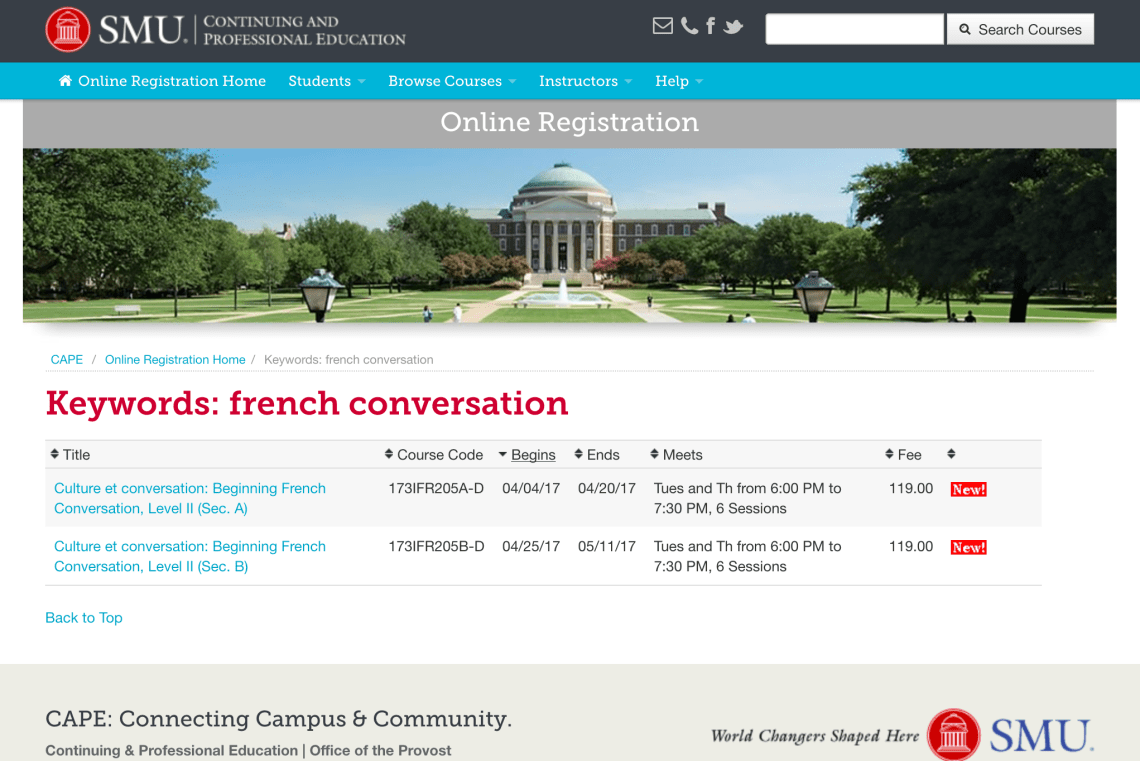Click the envelope email icon
This screenshot has width=1140, height=761.
click(x=662, y=26)
